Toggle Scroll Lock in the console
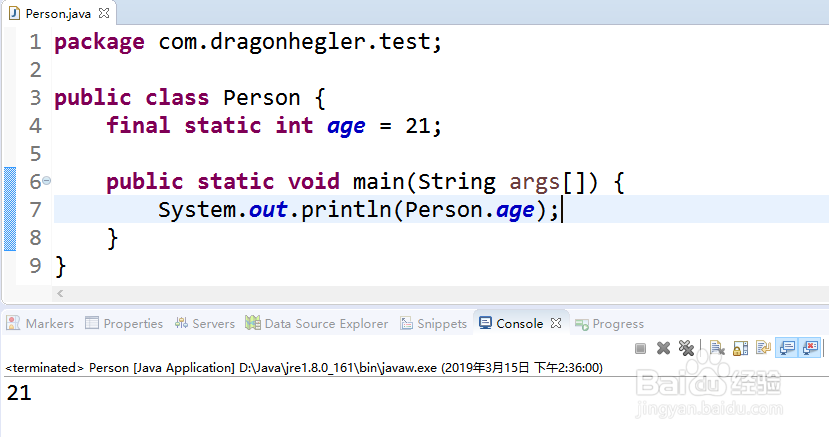829x437 pixels. 740,348
